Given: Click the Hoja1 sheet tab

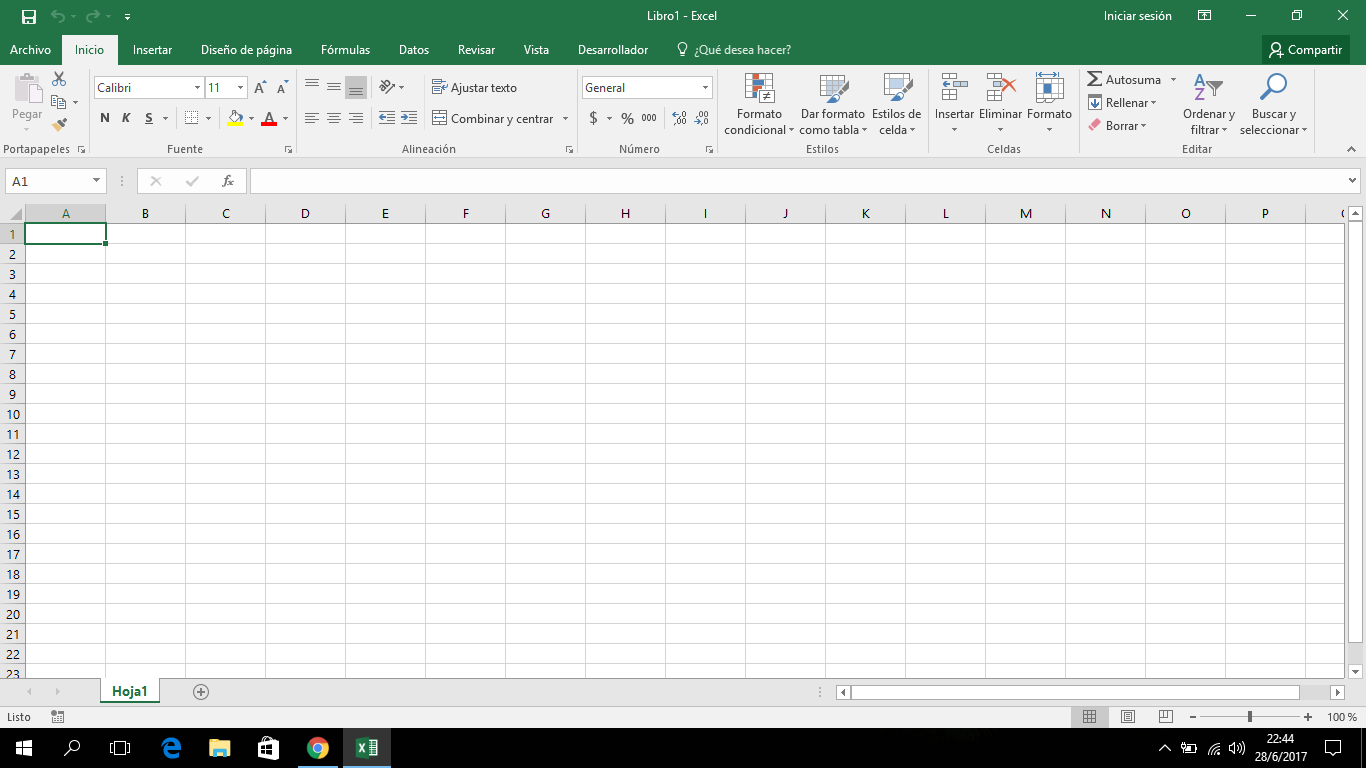Looking at the screenshot, I should [130, 691].
